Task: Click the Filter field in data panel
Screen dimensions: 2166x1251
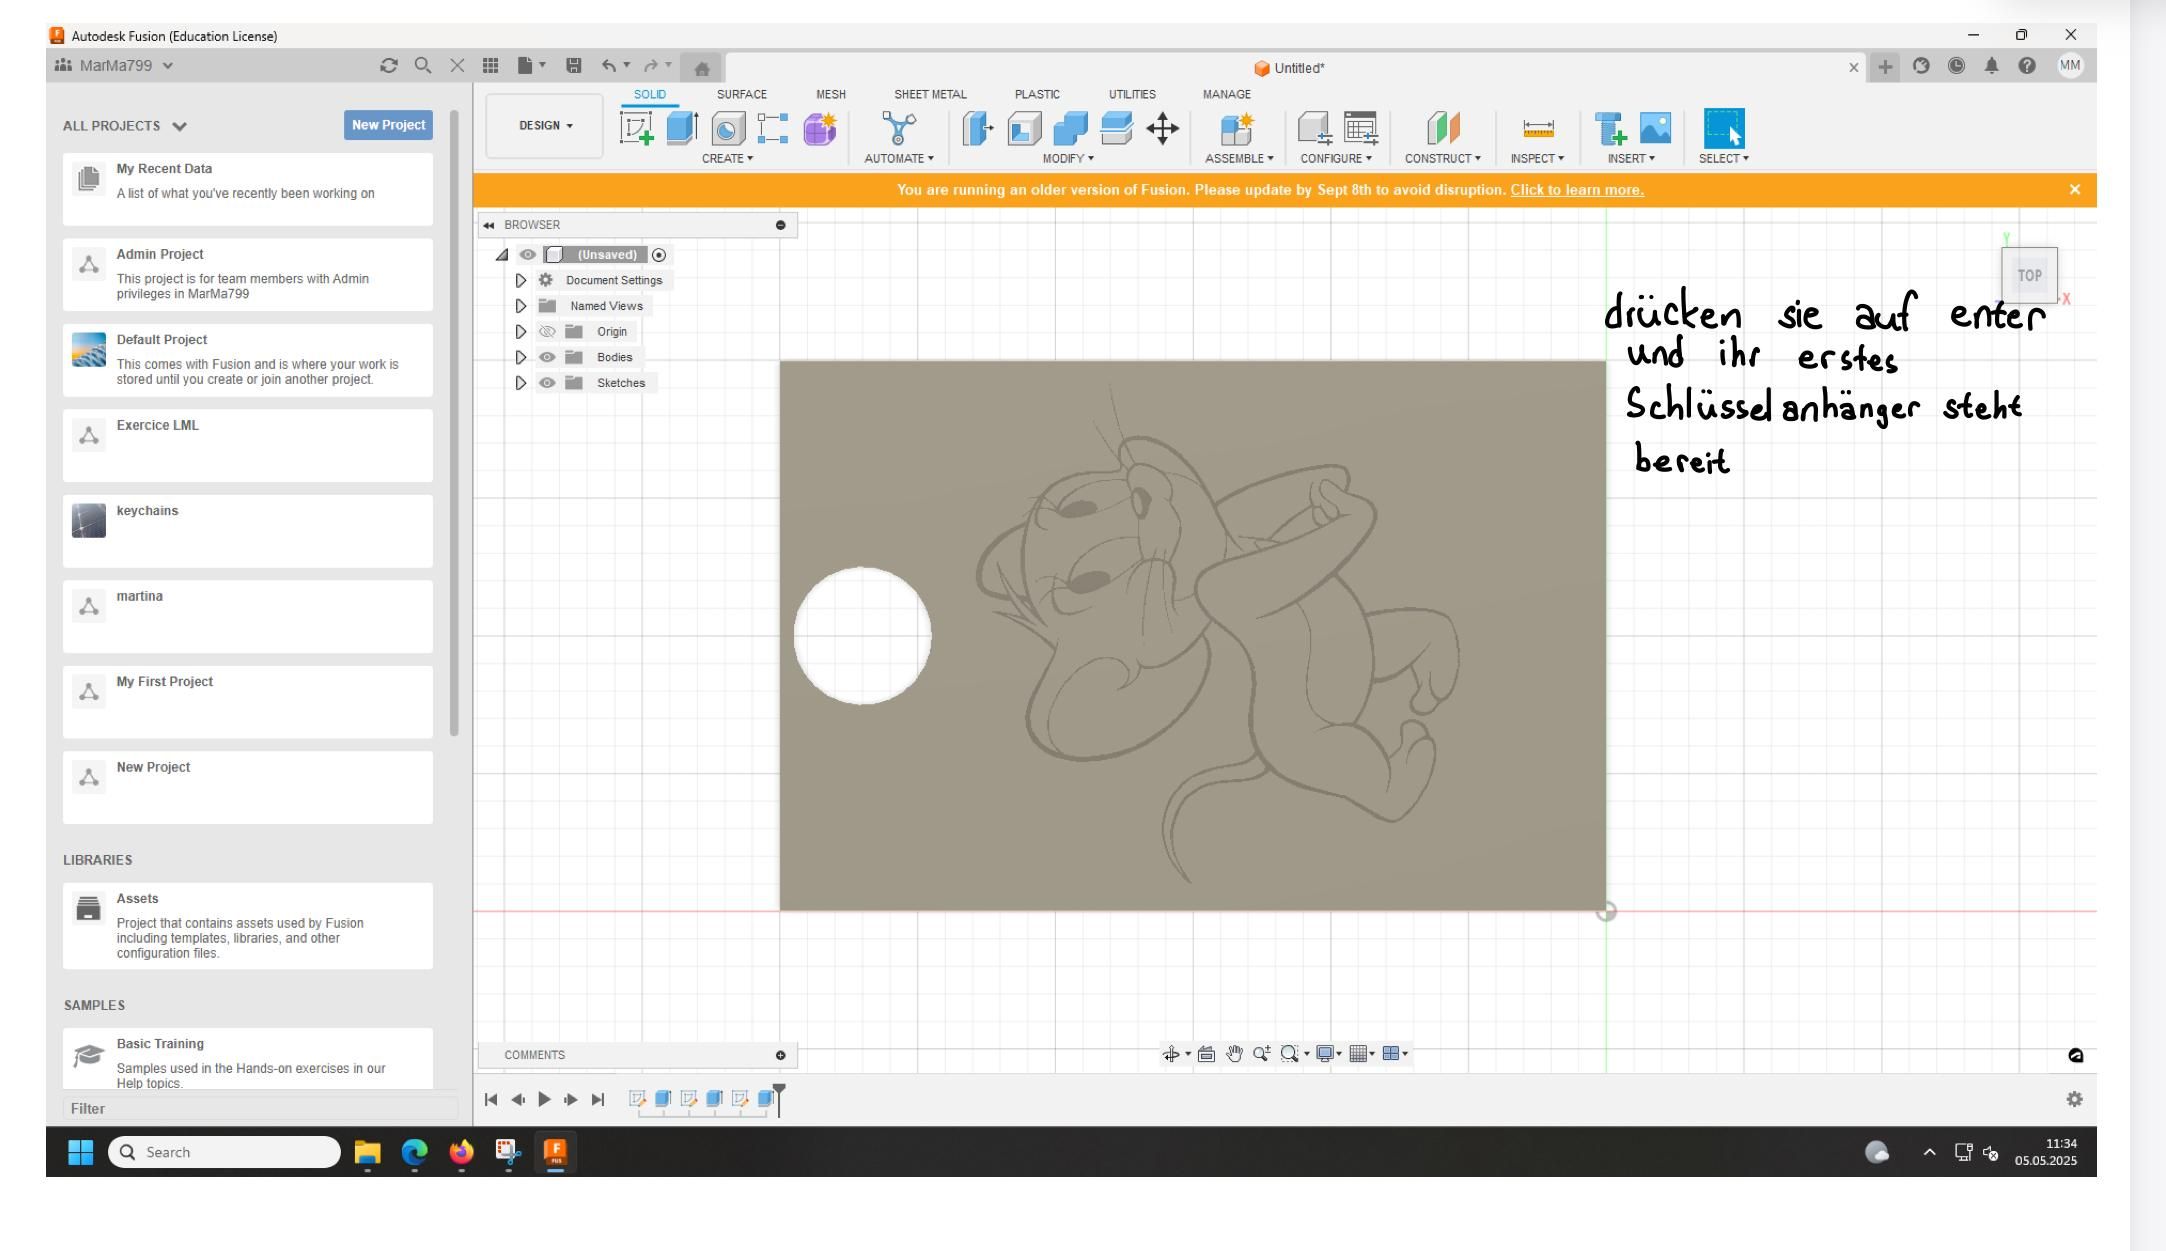Action: coord(260,1108)
